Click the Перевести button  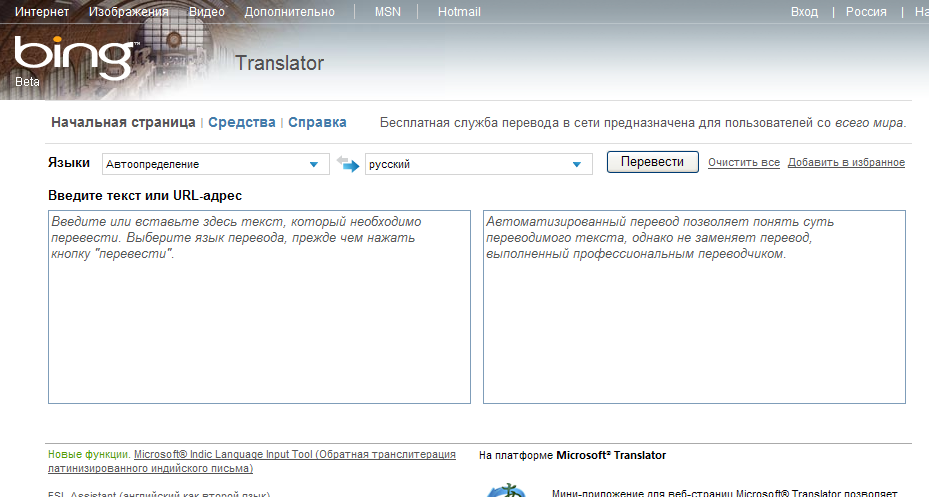[x=652, y=162]
